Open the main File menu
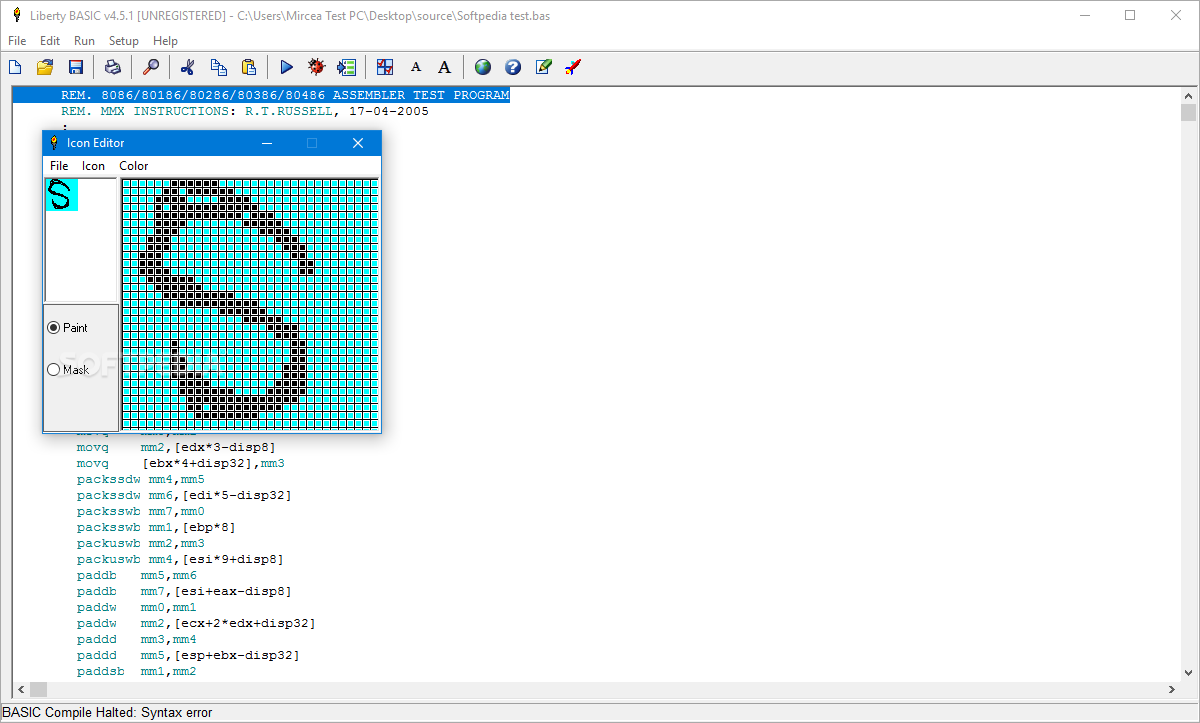The image size is (1200, 723). click(x=17, y=41)
